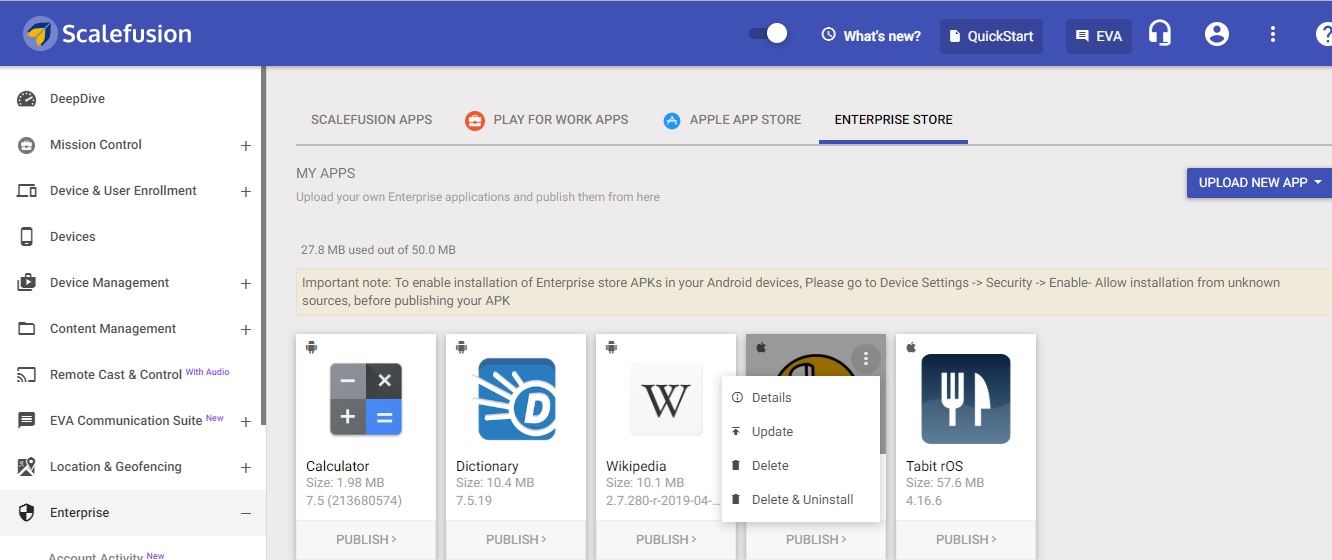Click the Play for Work briefcase icon
This screenshot has height=560, width=1332.
pos(475,121)
